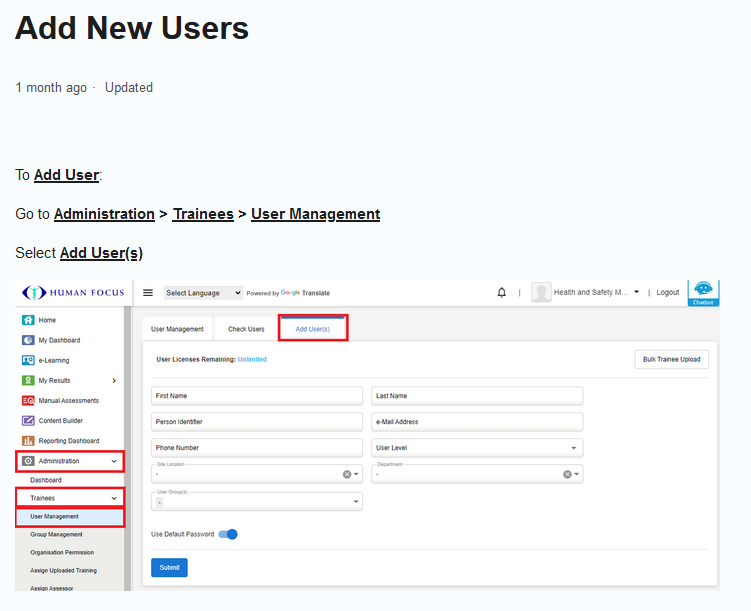Expand the Site Location dropdown arrow
This screenshot has height=611, width=751.
[x=357, y=475]
